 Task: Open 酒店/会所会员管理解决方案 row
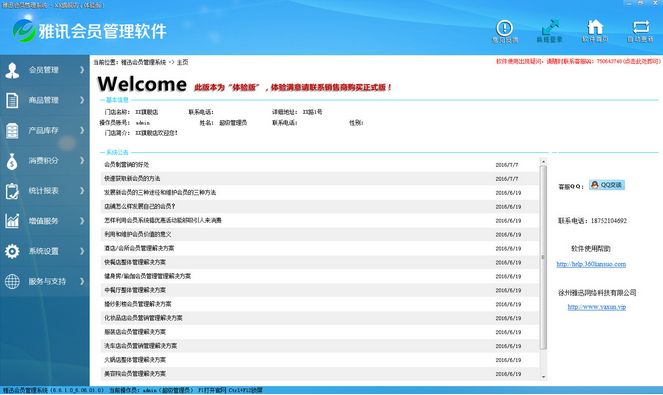pos(319,248)
